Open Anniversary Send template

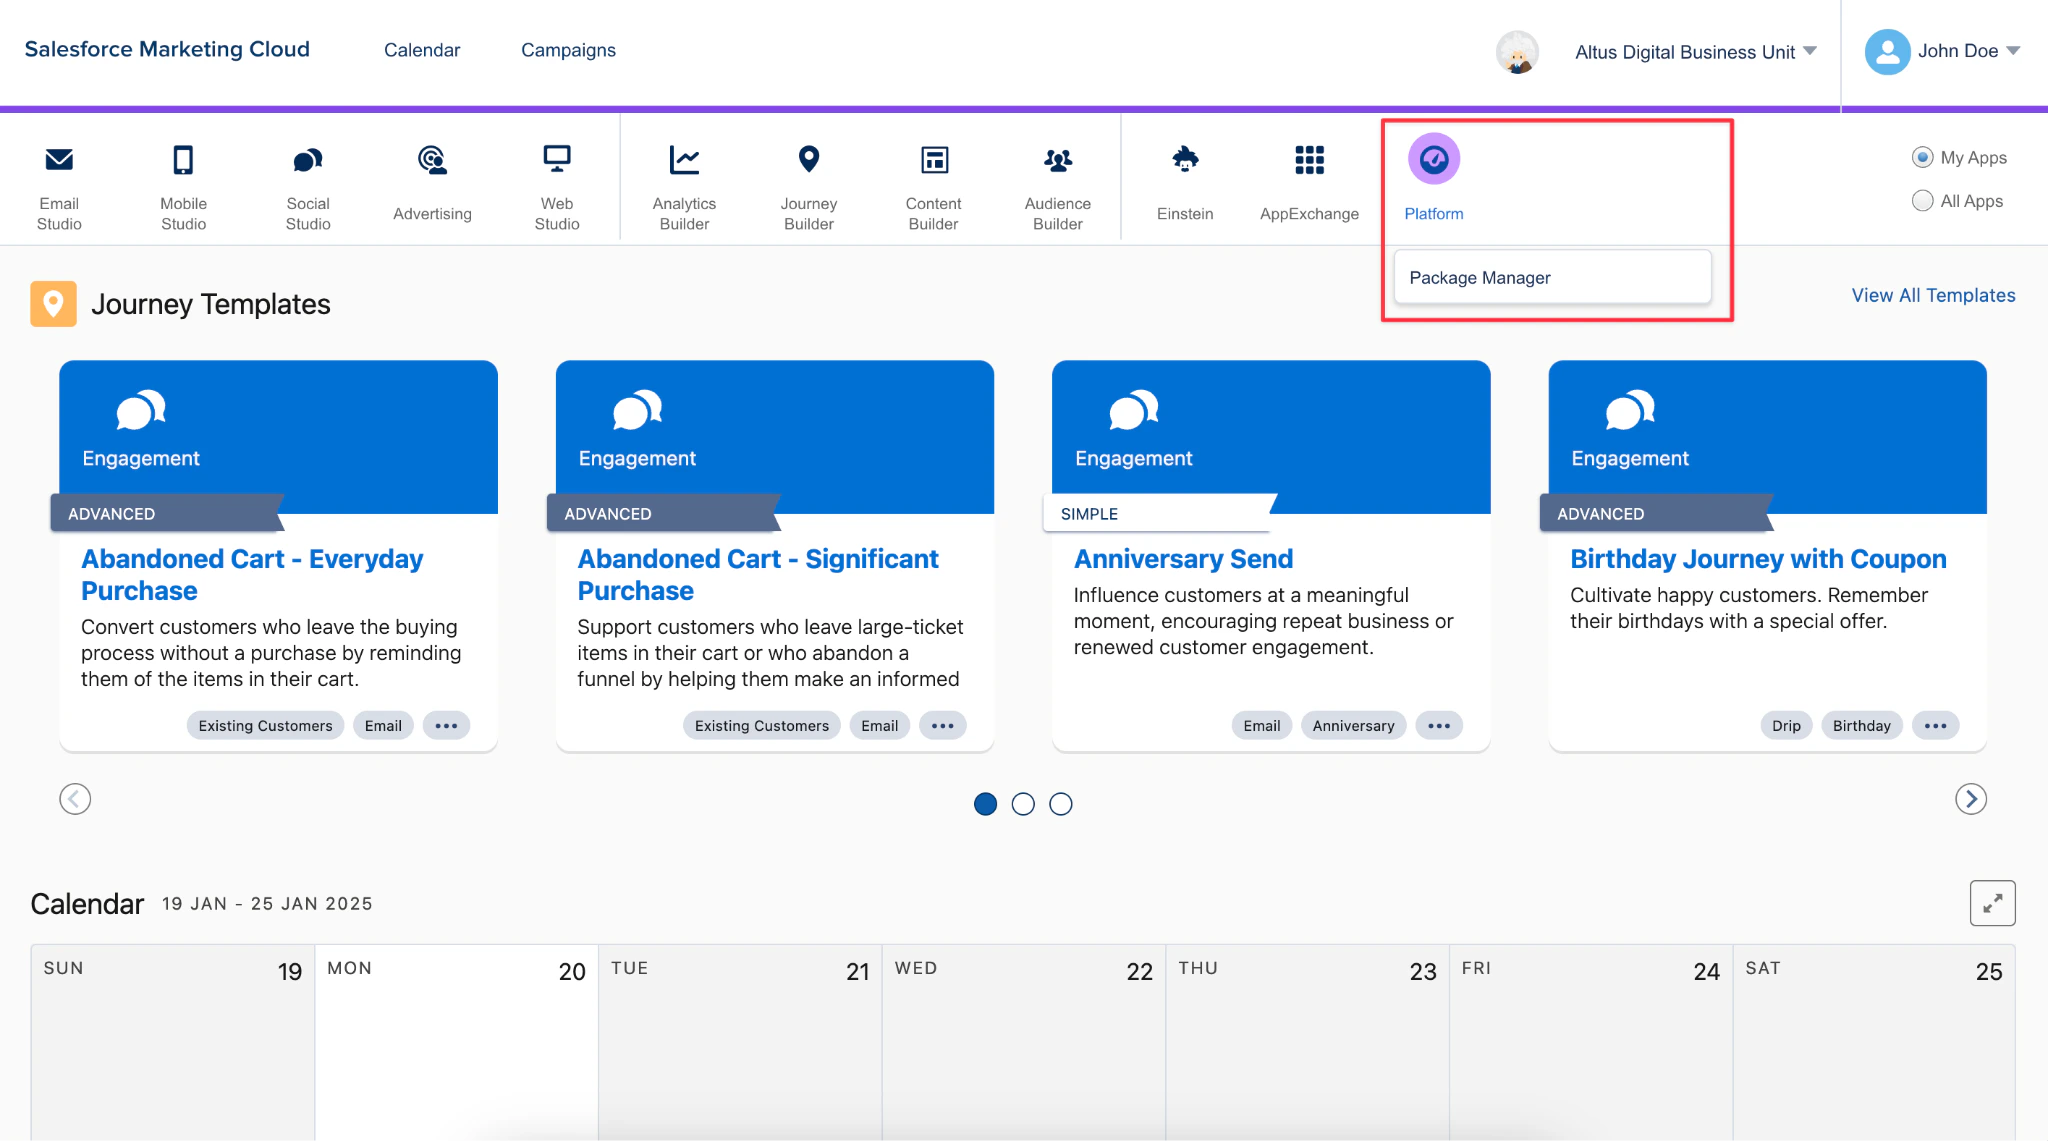click(1183, 559)
